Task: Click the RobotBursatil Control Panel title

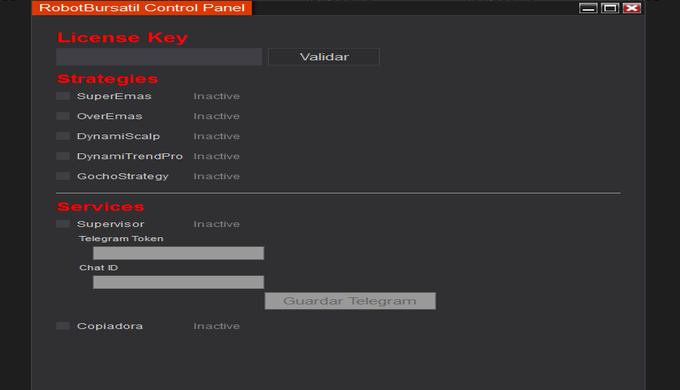Action: pyautogui.click(x=142, y=8)
